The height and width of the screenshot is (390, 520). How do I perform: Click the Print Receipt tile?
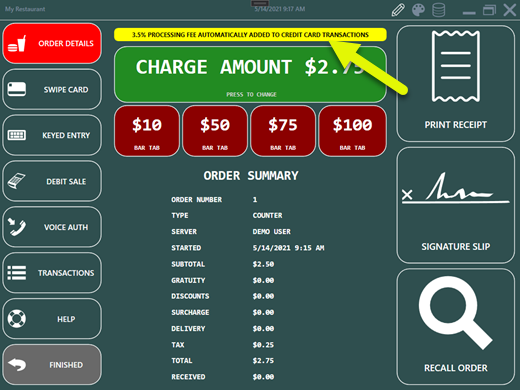click(456, 84)
